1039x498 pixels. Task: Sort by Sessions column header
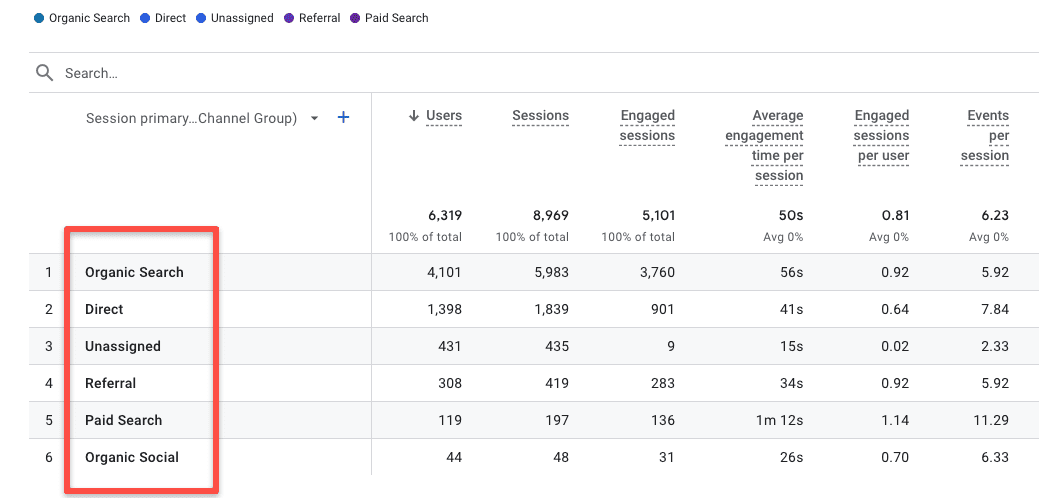click(x=540, y=116)
